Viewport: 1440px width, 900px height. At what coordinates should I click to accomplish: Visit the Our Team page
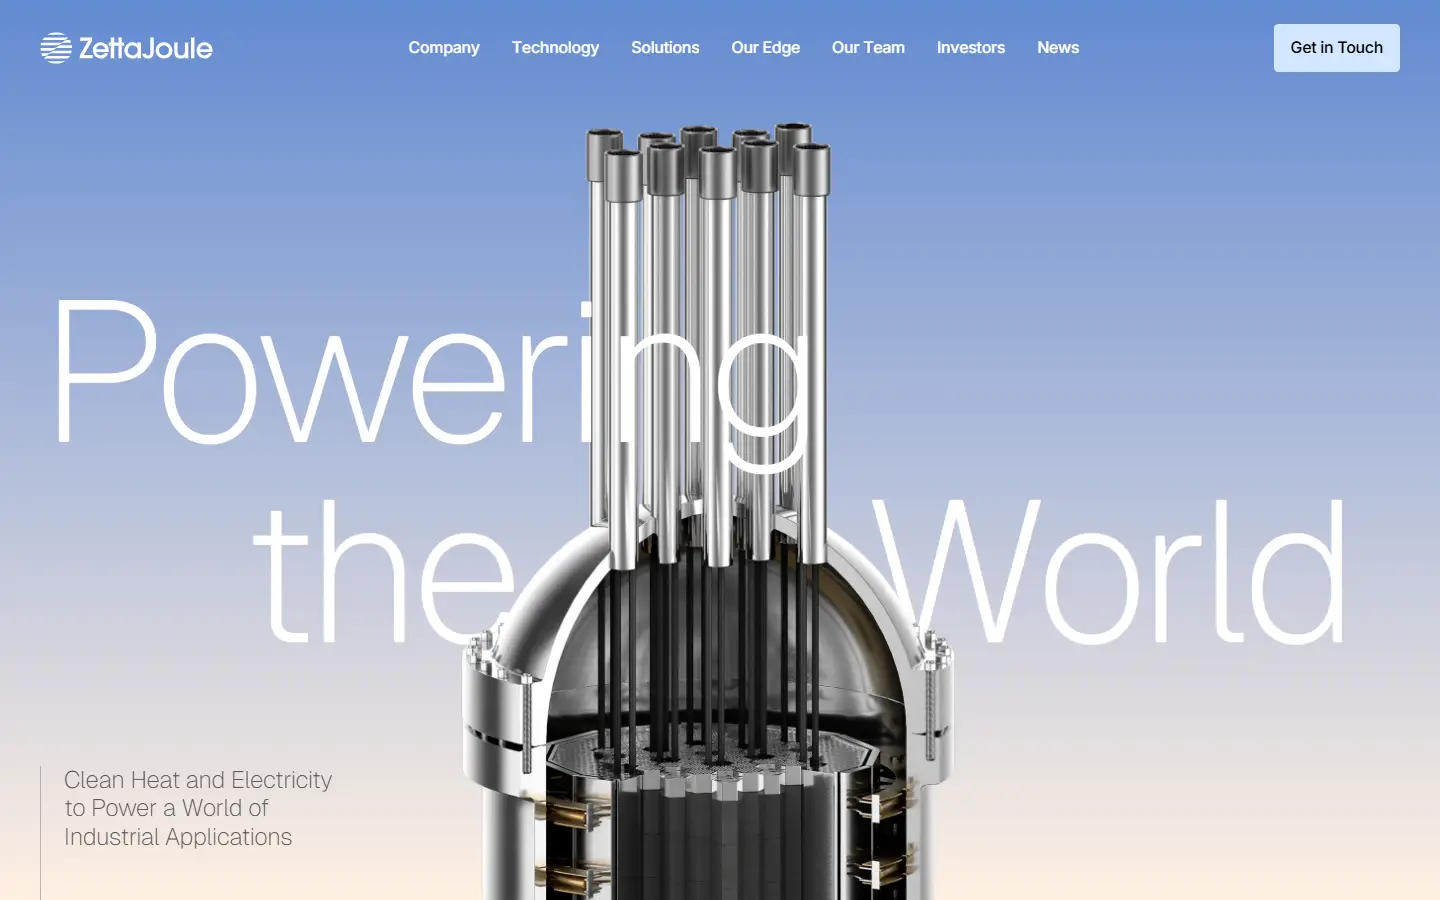[x=868, y=48]
